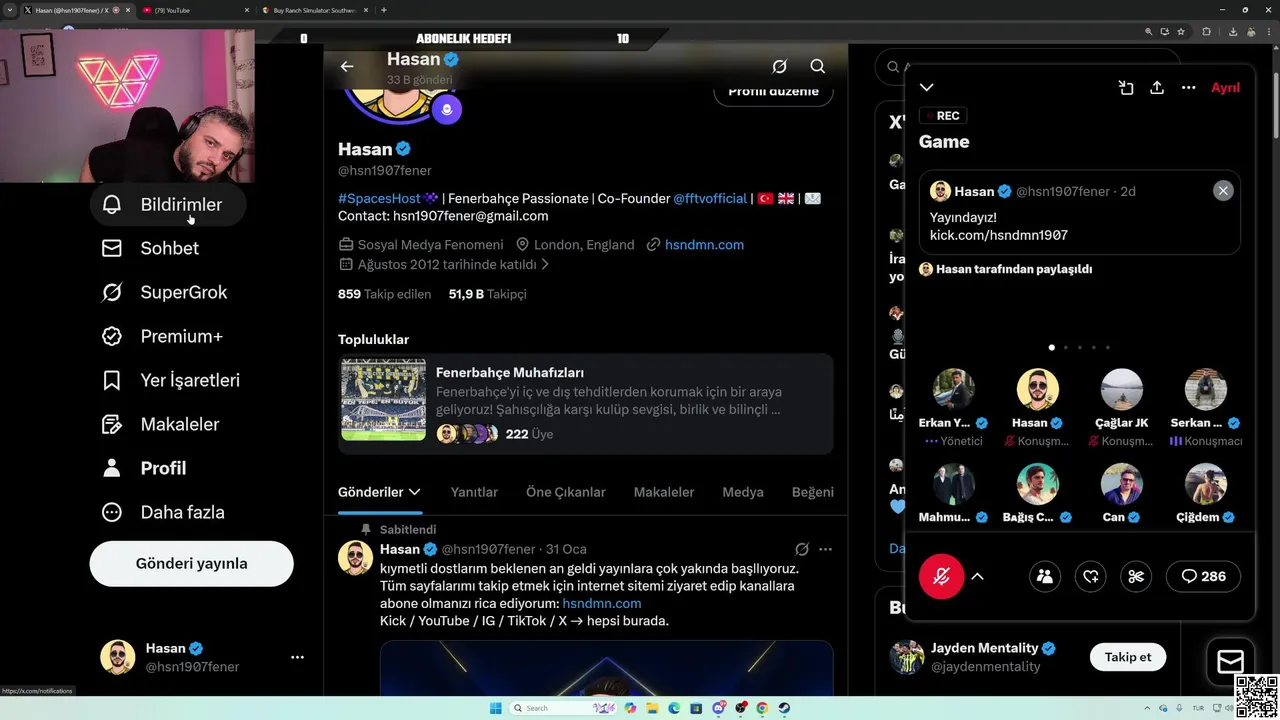Open Google Chrome from the taskbar
Image resolution: width=1280 pixels, height=720 pixels.
click(762, 708)
